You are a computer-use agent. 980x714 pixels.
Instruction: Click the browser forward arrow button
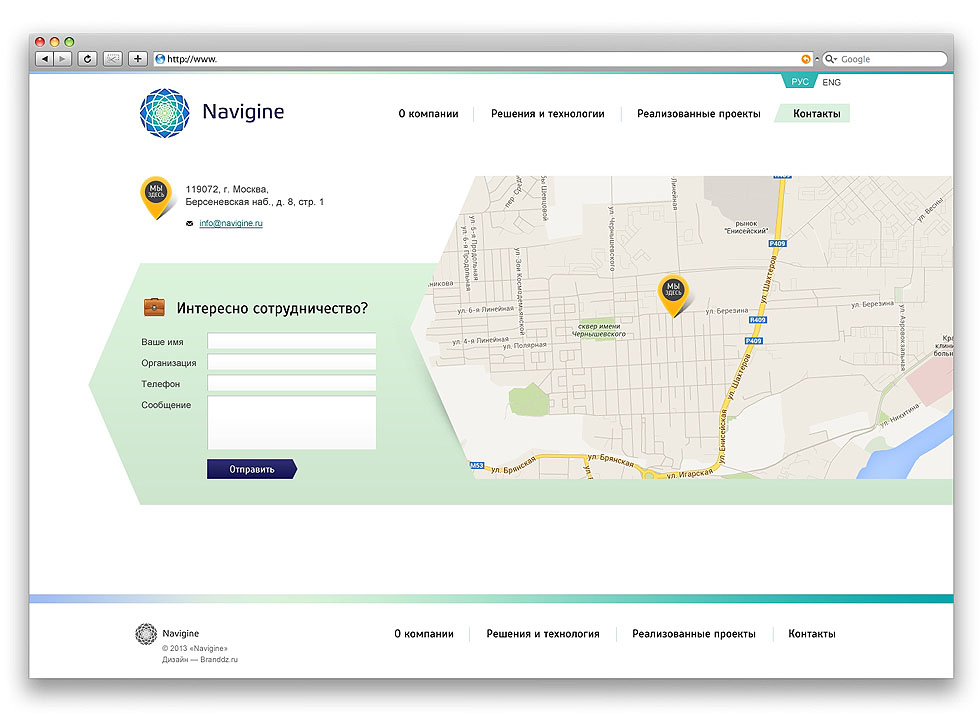63,59
